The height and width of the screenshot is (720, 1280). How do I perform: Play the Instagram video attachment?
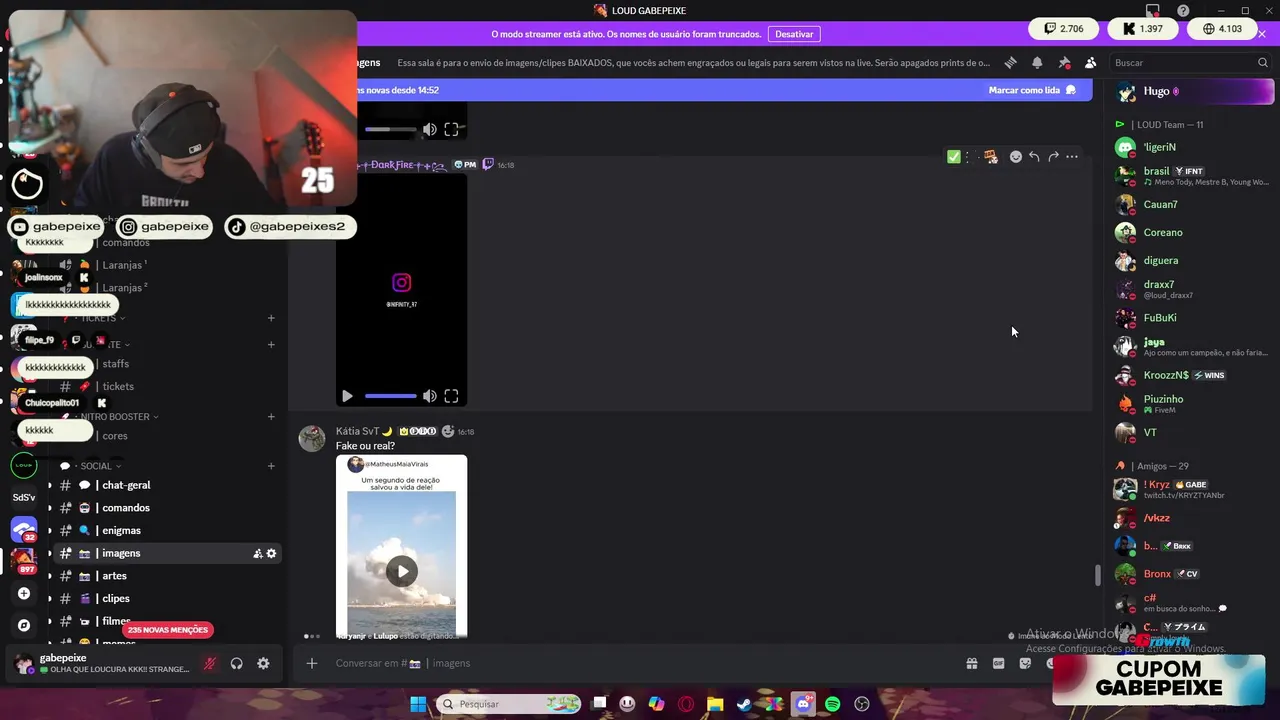347,396
